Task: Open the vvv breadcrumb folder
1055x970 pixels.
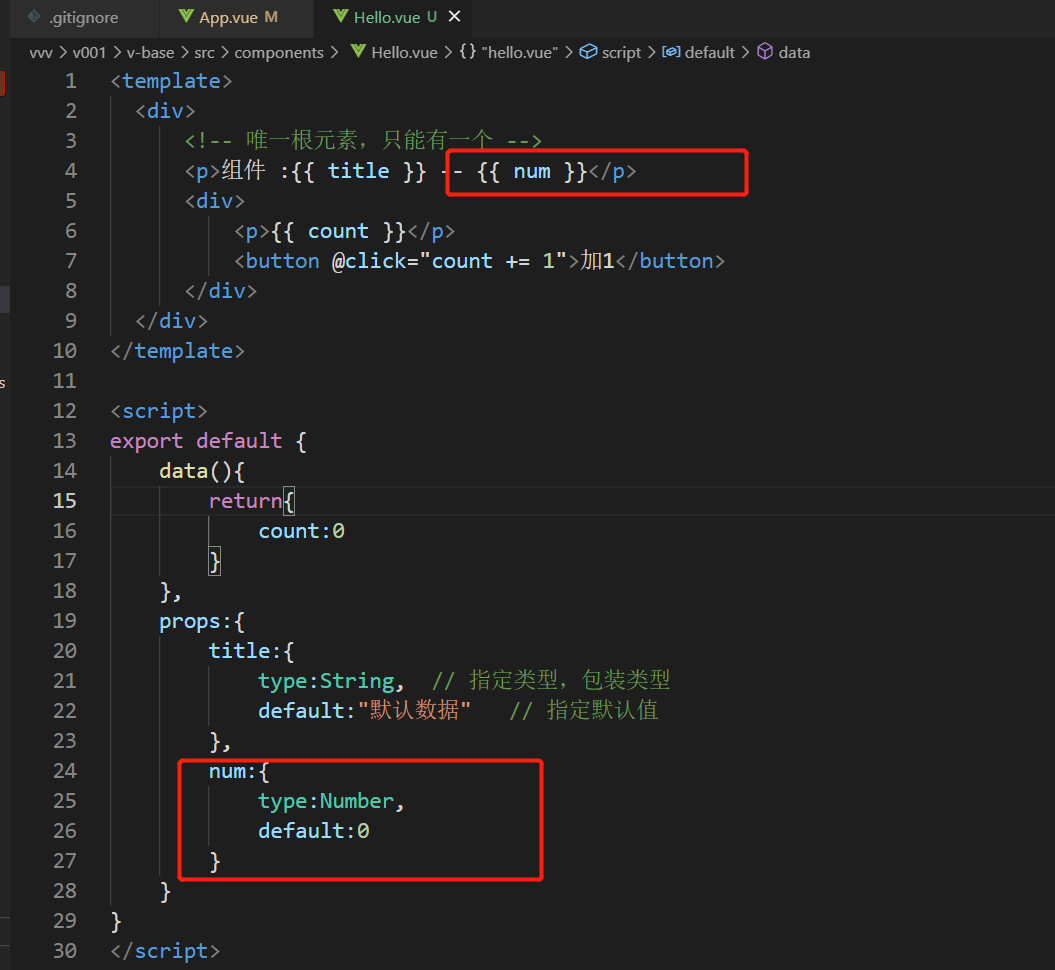Action: click(41, 52)
